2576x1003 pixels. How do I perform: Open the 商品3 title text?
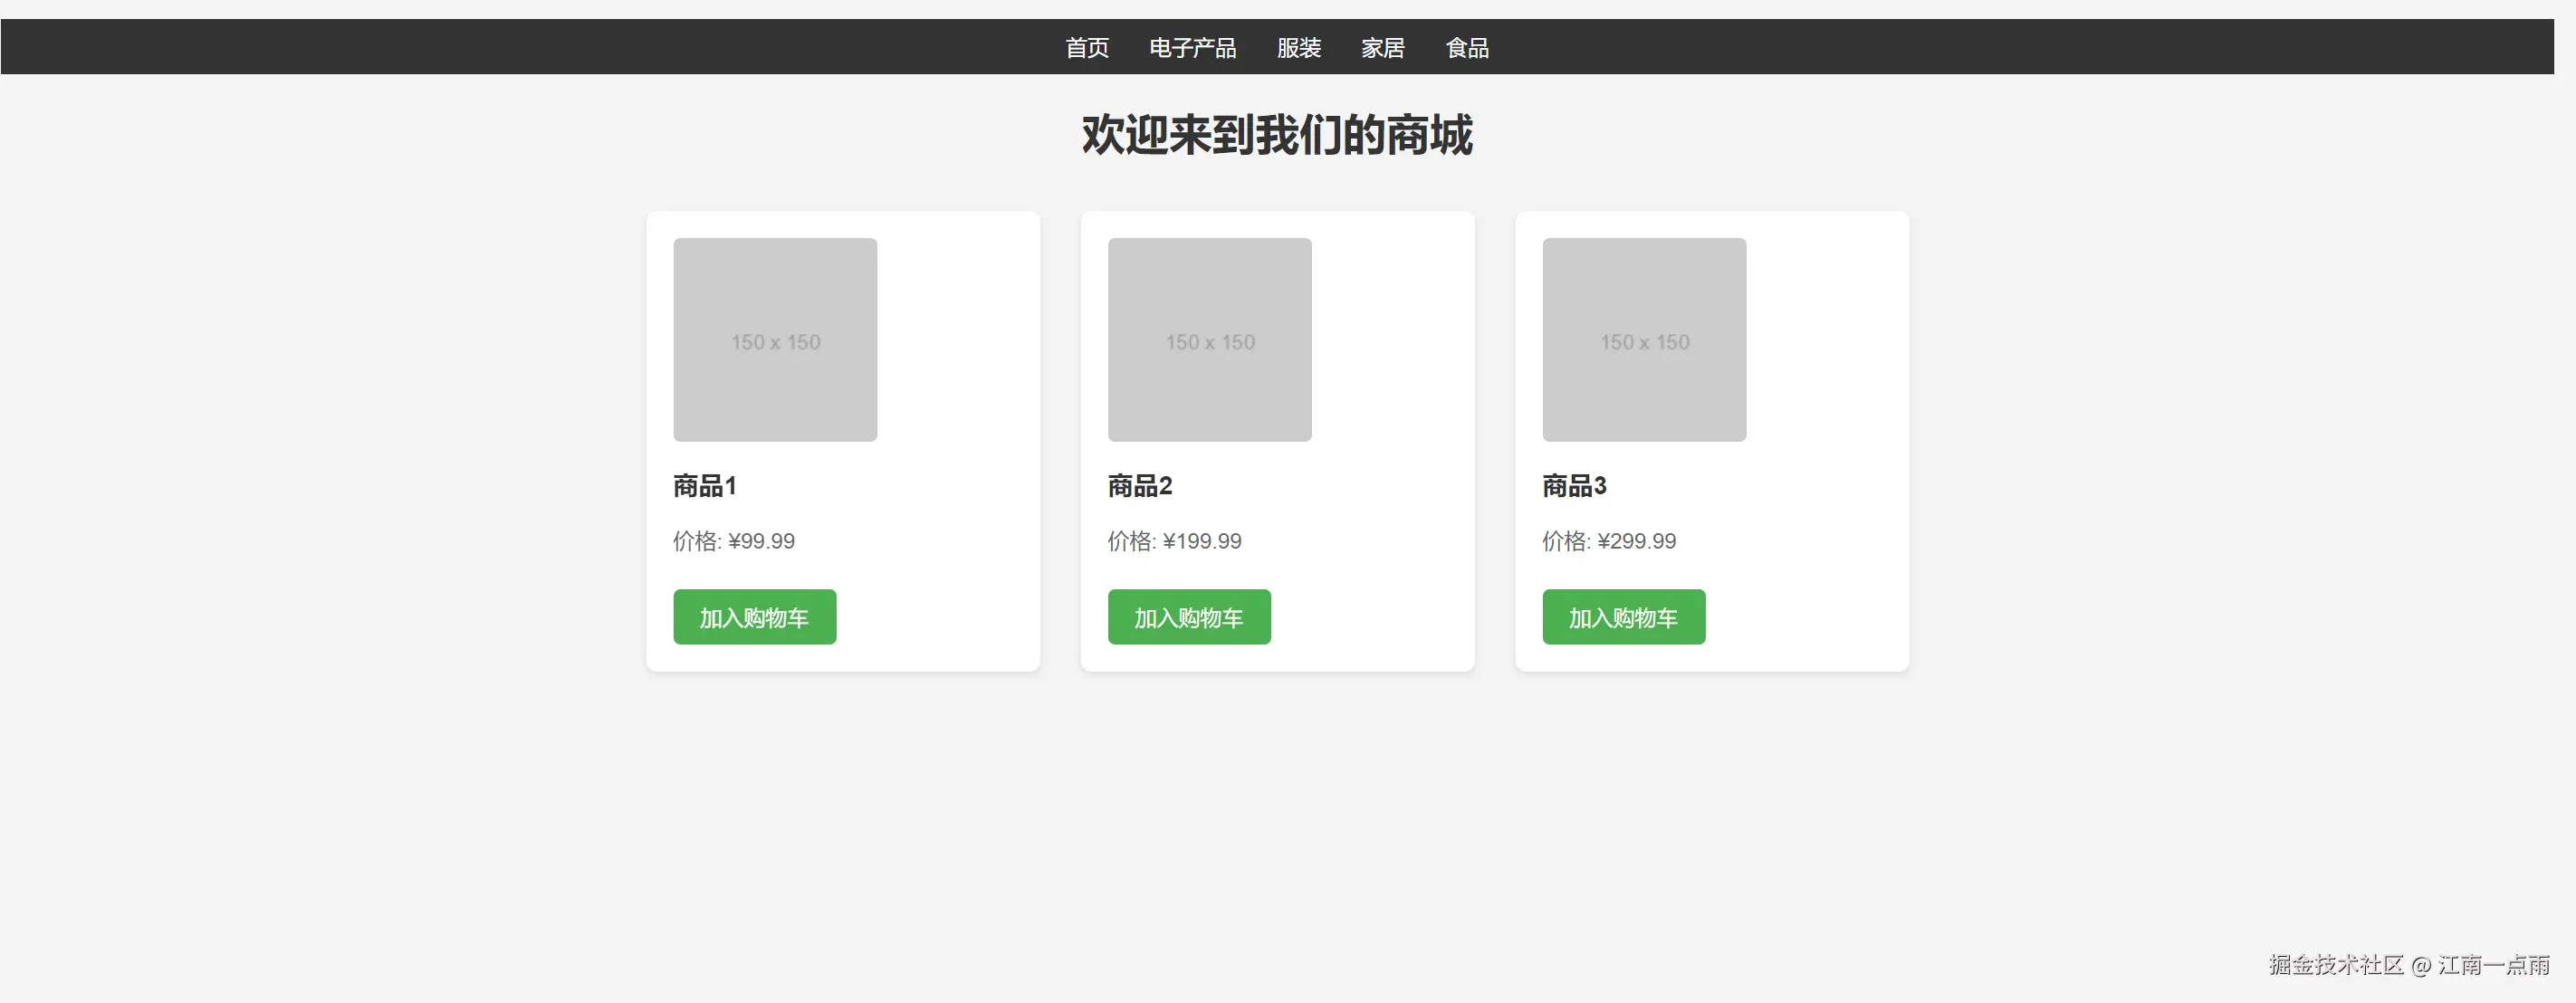(x=1574, y=486)
